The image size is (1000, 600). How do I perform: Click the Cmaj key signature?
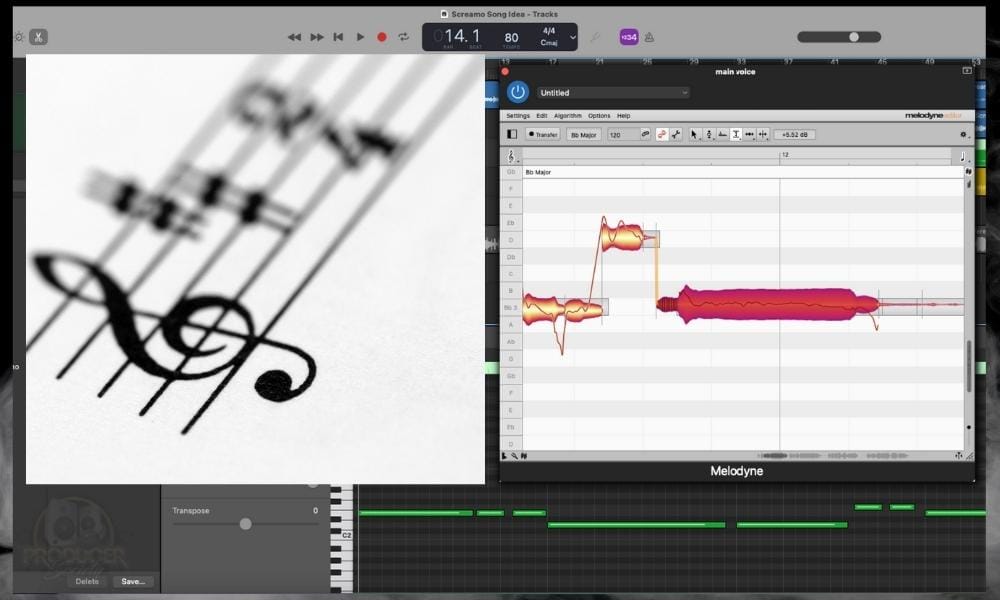click(548, 43)
